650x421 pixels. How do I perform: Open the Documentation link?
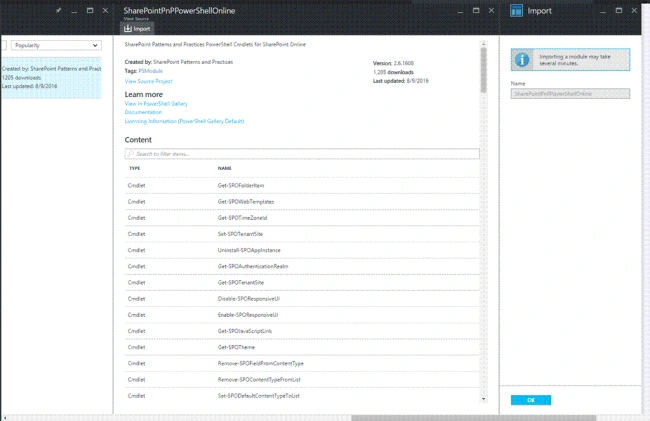tap(143, 112)
